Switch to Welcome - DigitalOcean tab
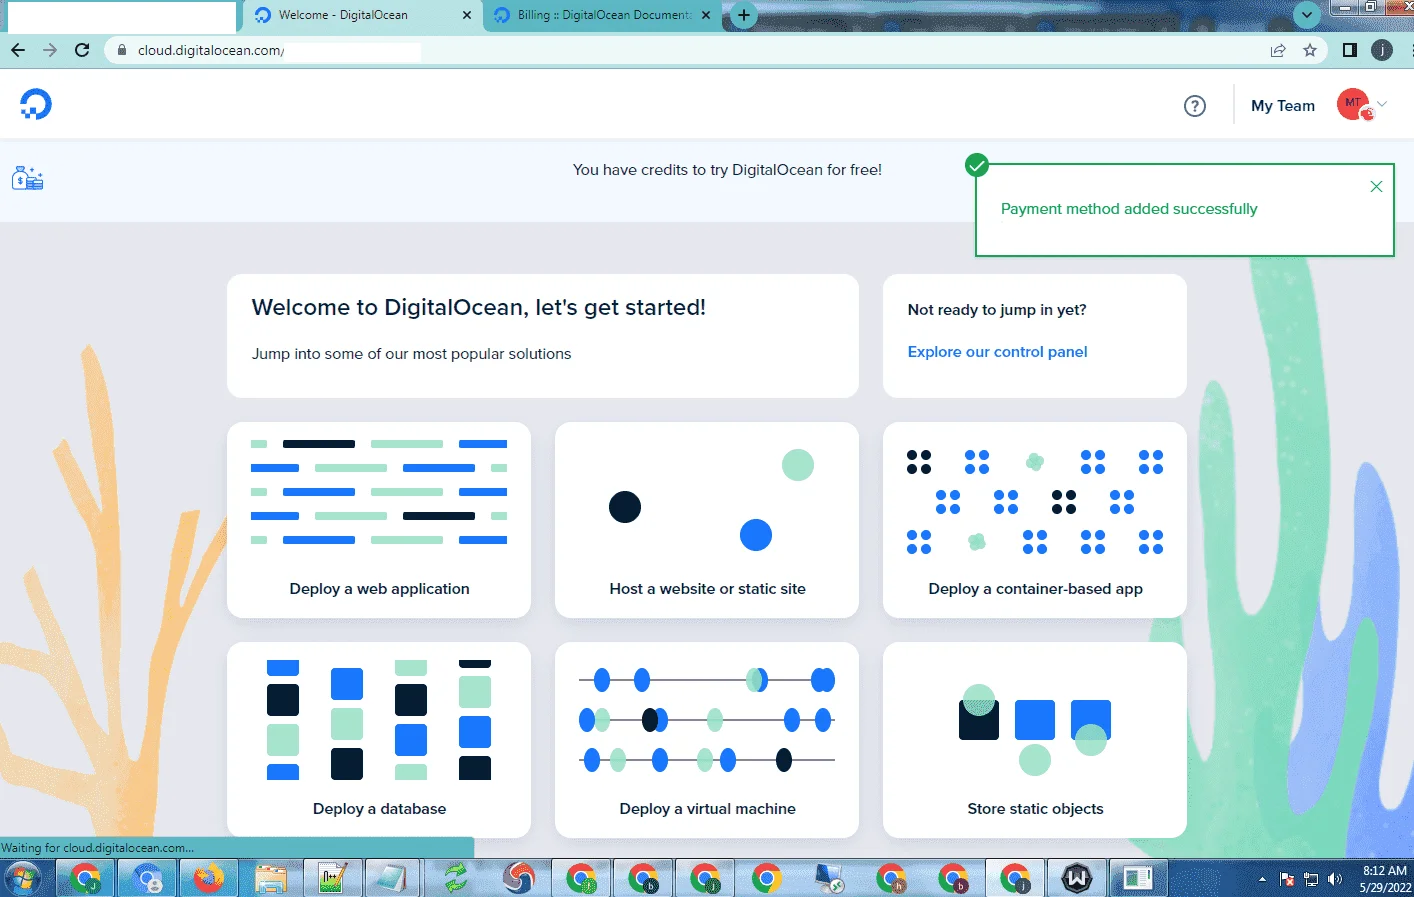1414x897 pixels. (362, 15)
